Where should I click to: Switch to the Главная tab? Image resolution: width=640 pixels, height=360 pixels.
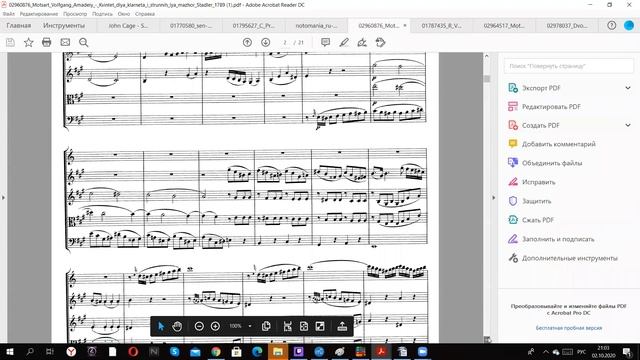pos(19,25)
